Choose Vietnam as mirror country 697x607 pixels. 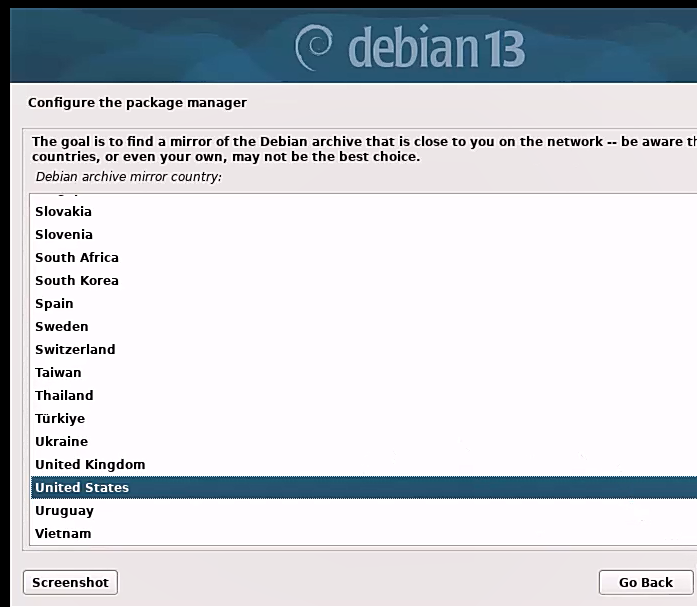(63, 533)
